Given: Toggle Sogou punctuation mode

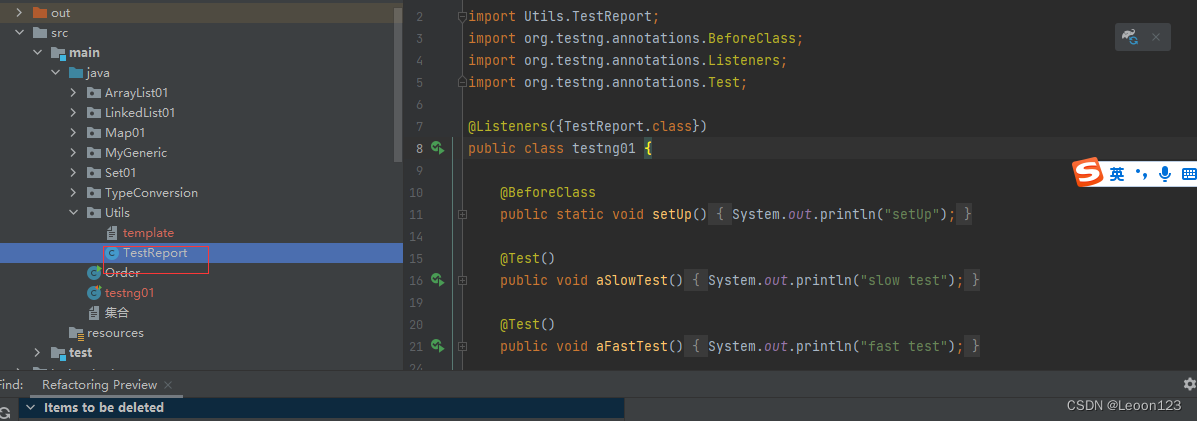Looking at the screenshot, I should (x=1141, y=175).
